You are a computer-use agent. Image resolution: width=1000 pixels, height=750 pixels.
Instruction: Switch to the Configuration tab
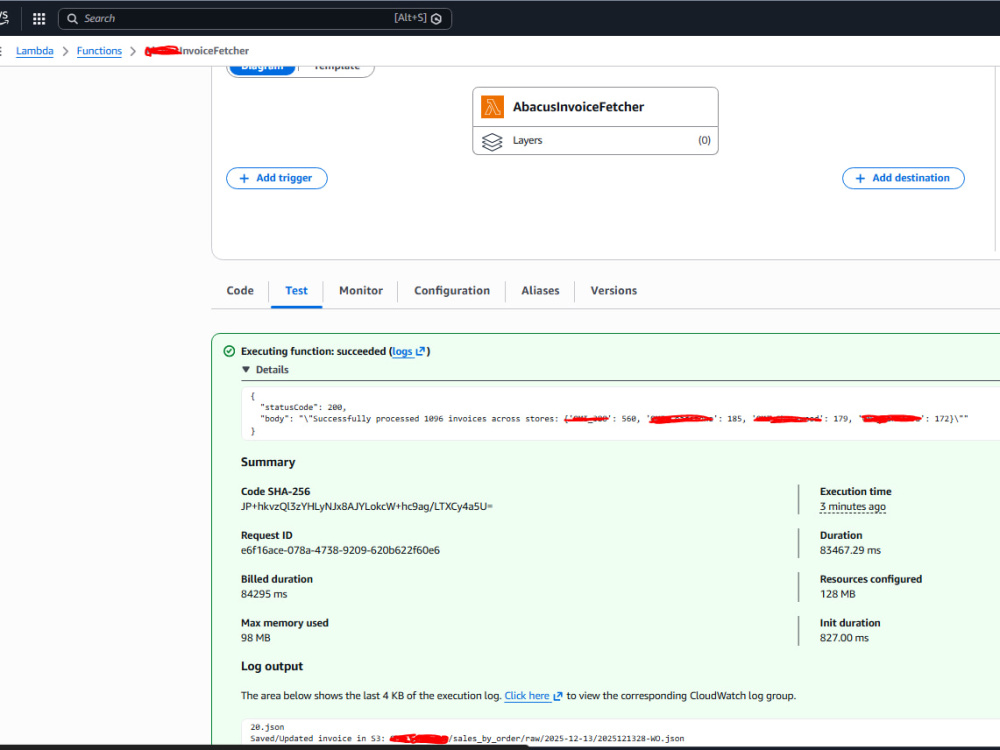[x=452, y=291]
